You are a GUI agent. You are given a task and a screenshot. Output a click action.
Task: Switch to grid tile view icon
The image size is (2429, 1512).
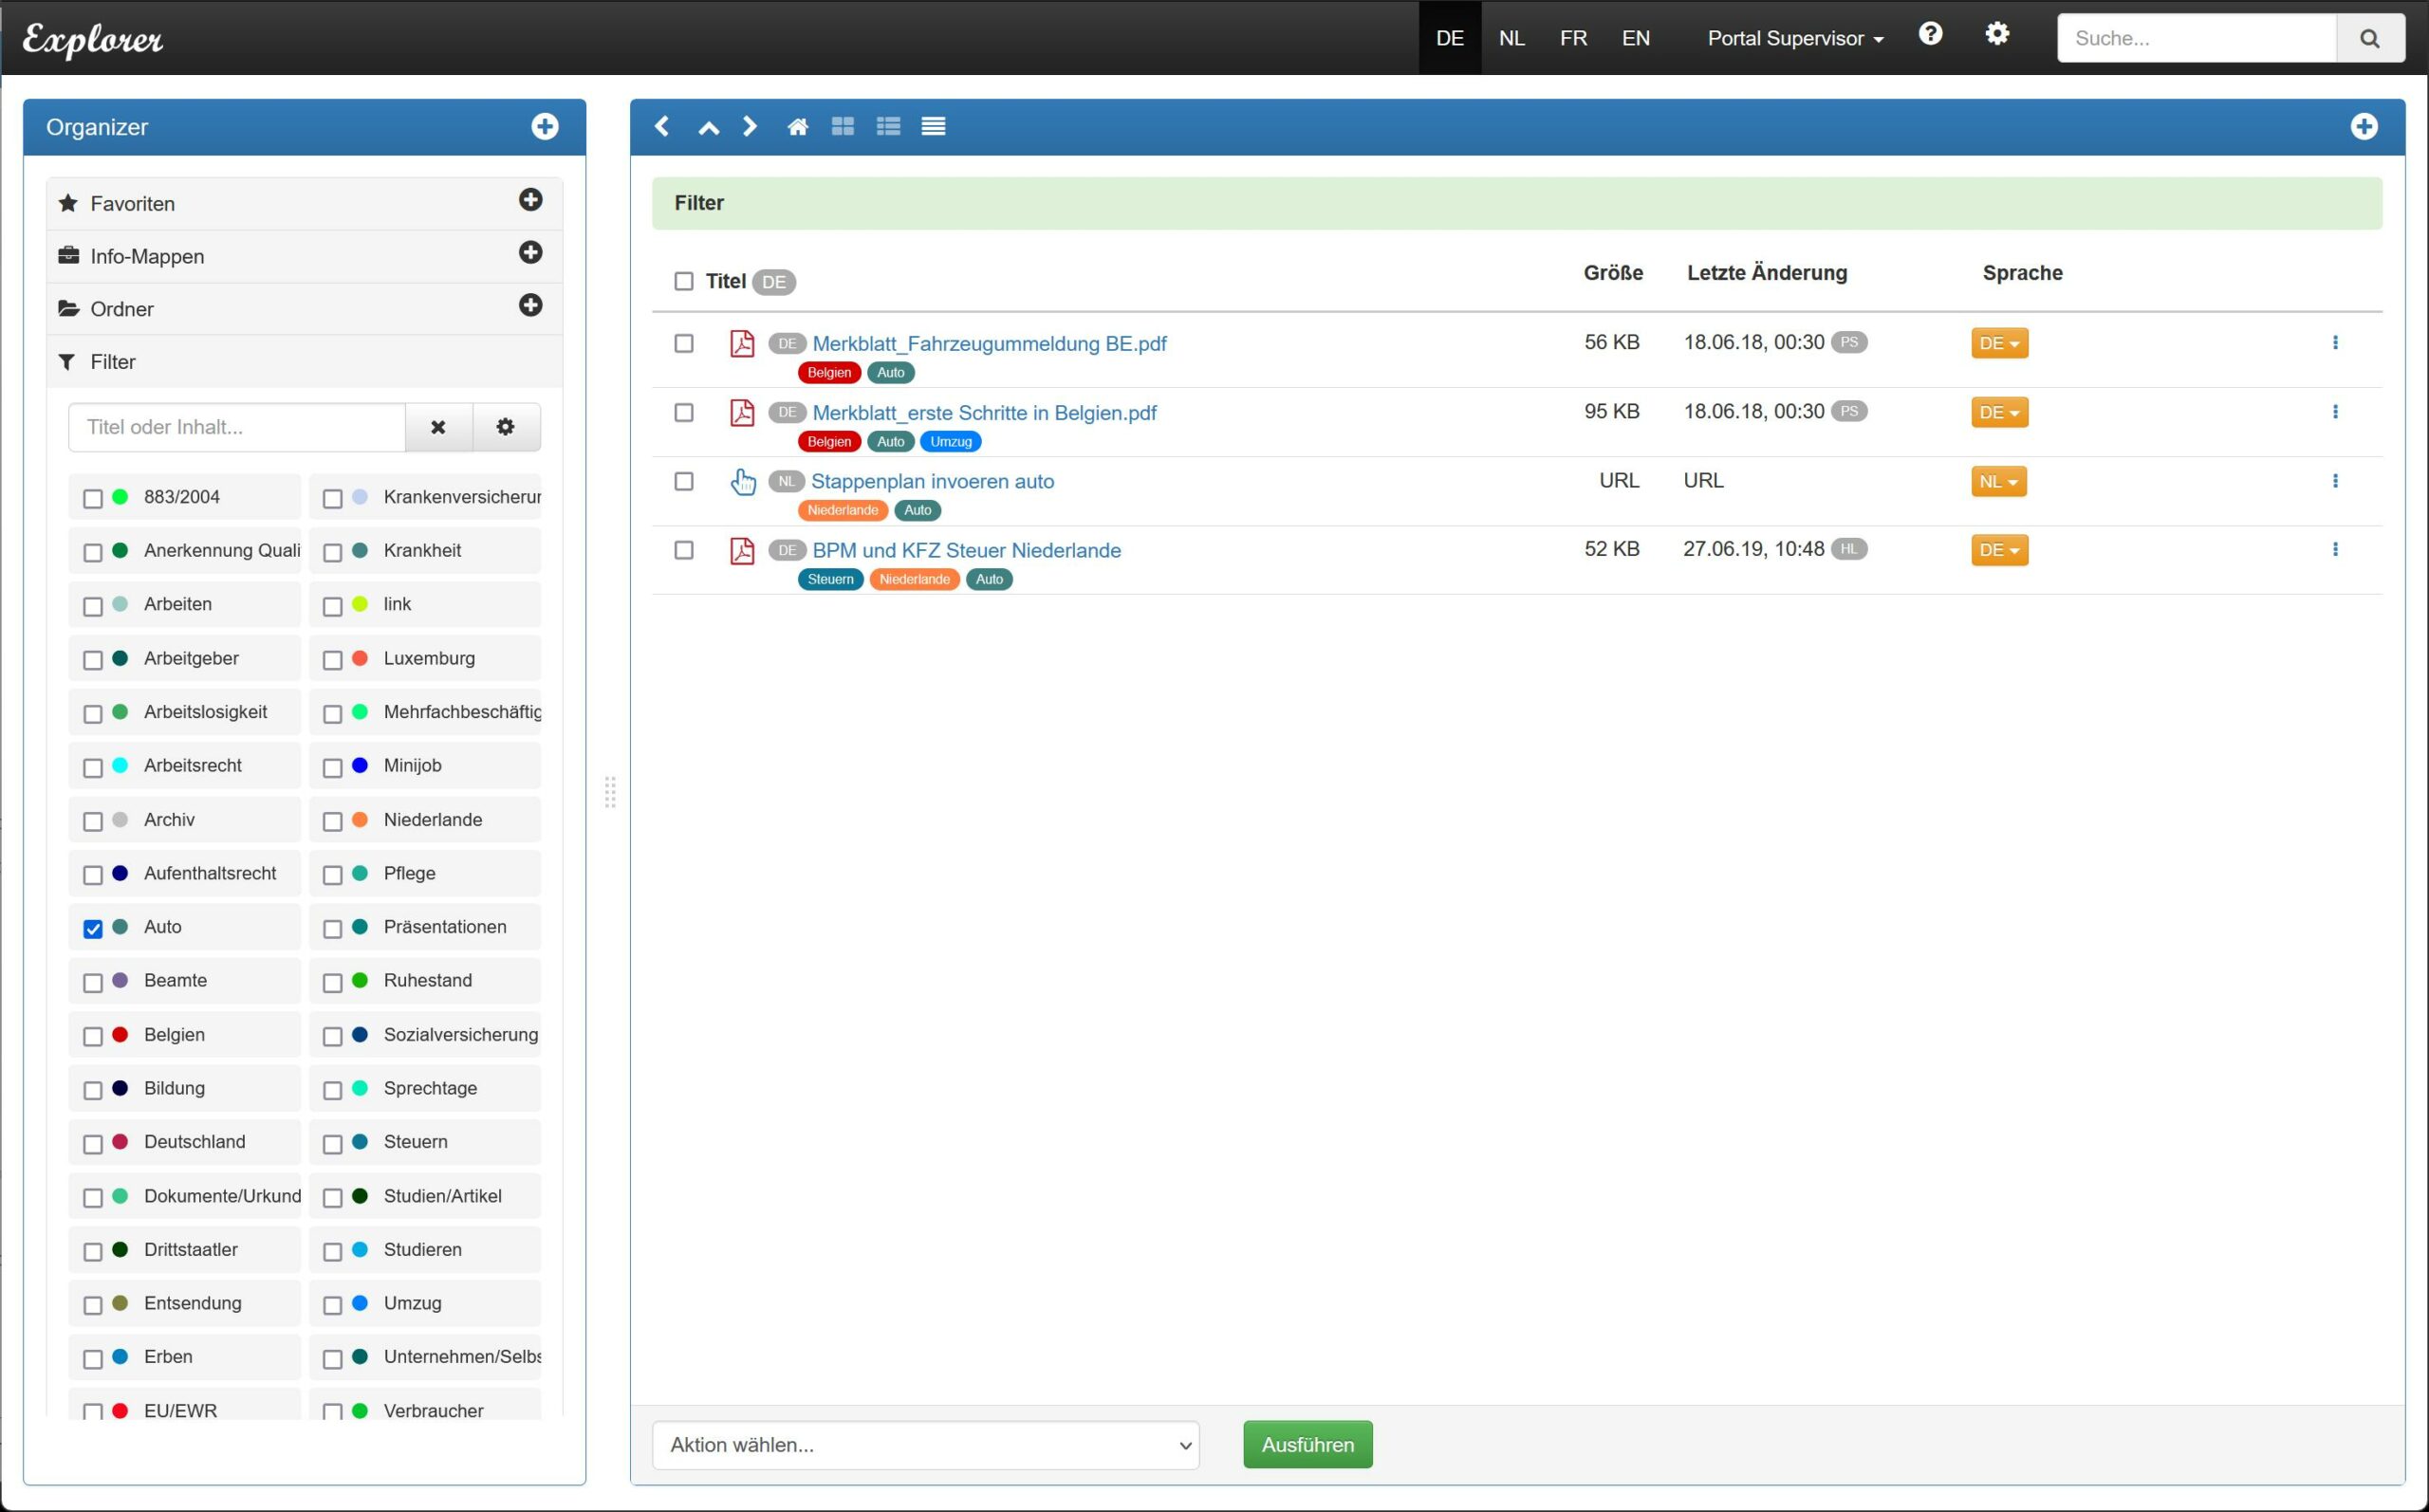click(x=842, y=127)
